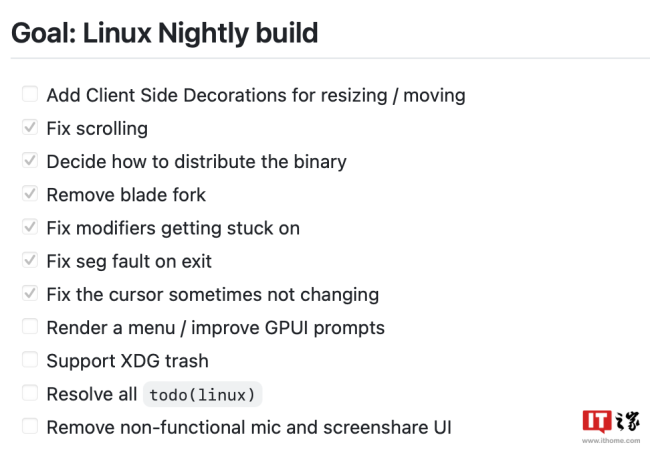
Task: Toggle the Remove blade fork checkbox
Action: click(29, 194)
